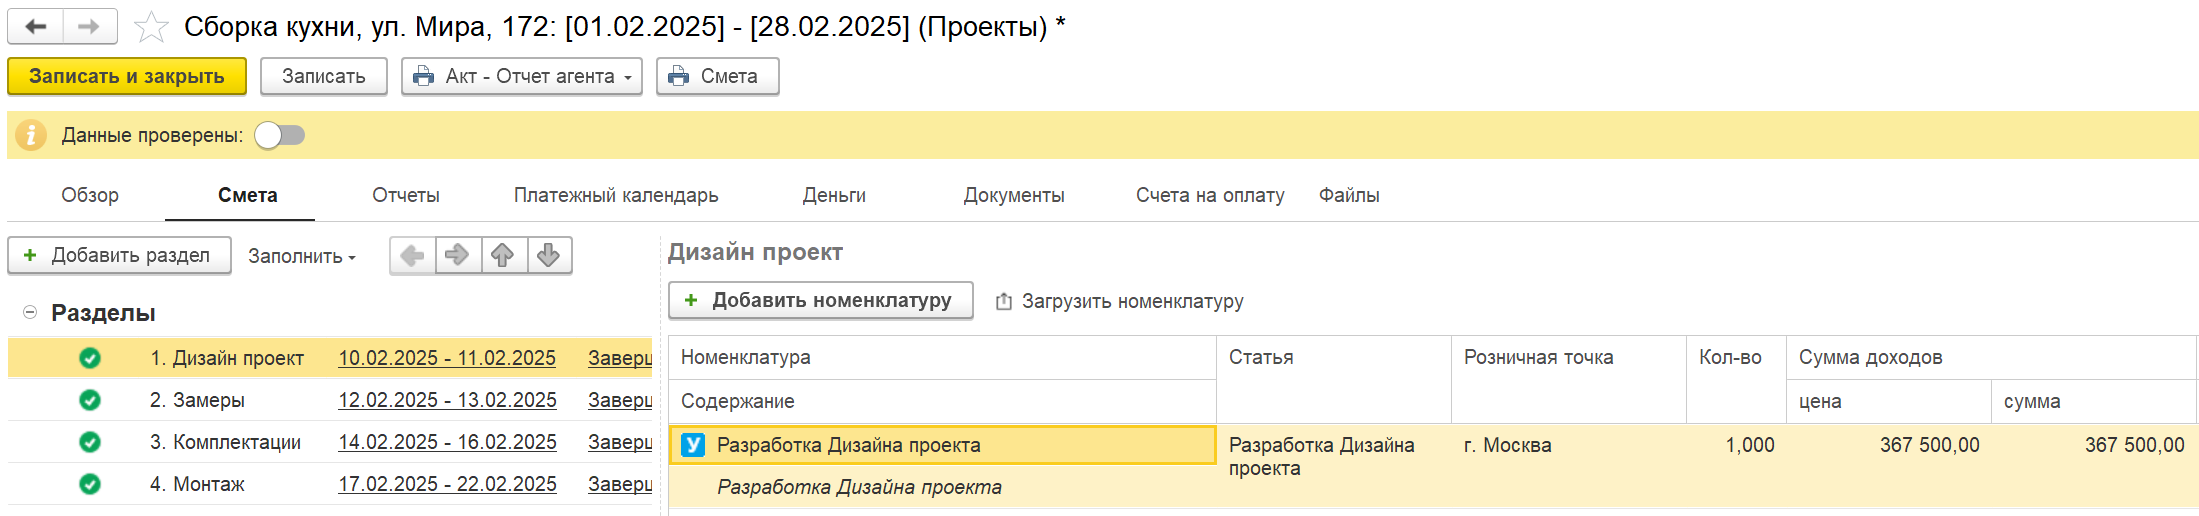Click Загрузить номенклатуру upload button

[1120, 301]
